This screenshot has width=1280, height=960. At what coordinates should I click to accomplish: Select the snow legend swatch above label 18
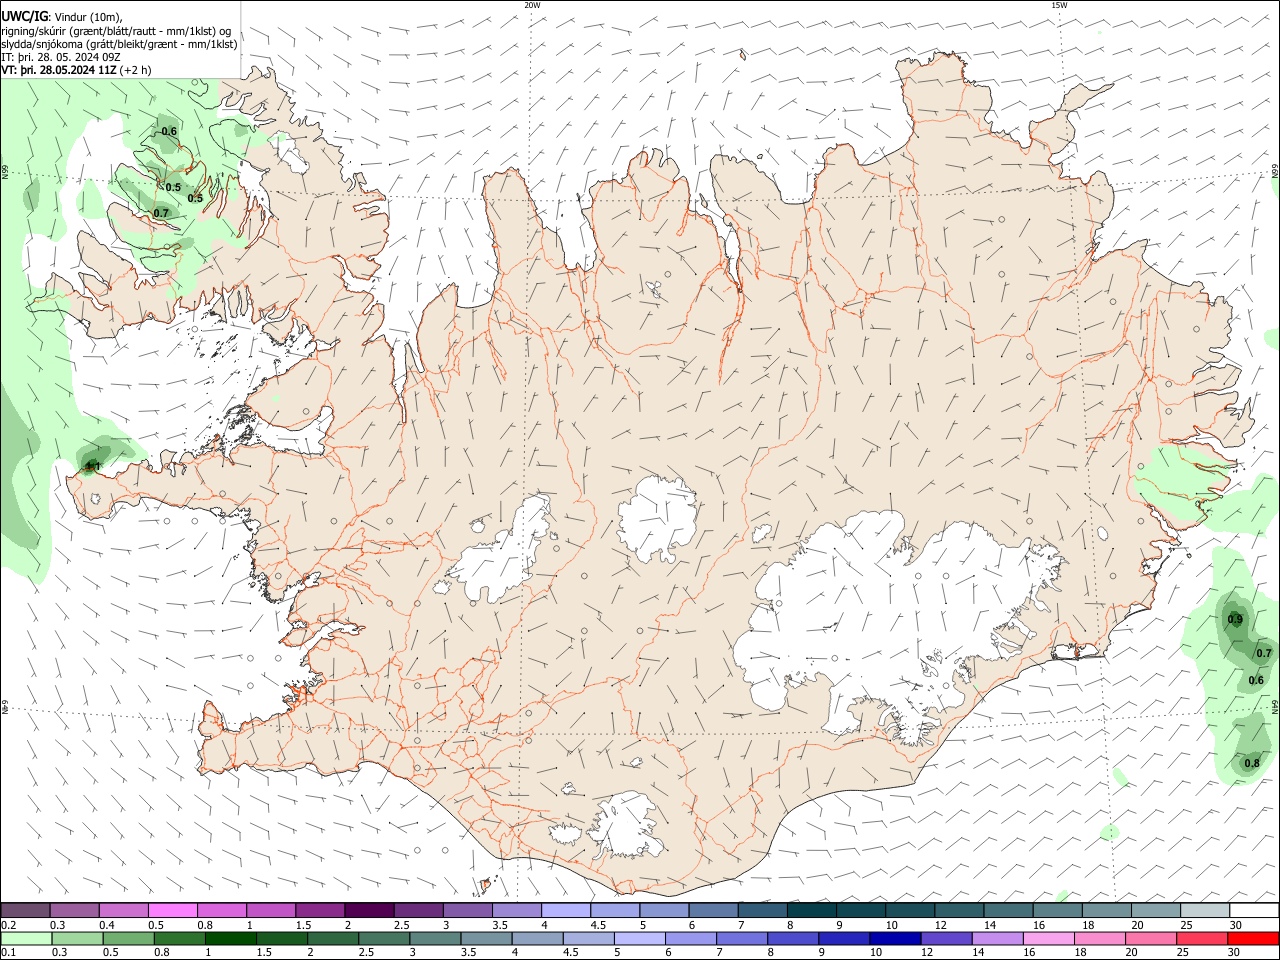1106,911
